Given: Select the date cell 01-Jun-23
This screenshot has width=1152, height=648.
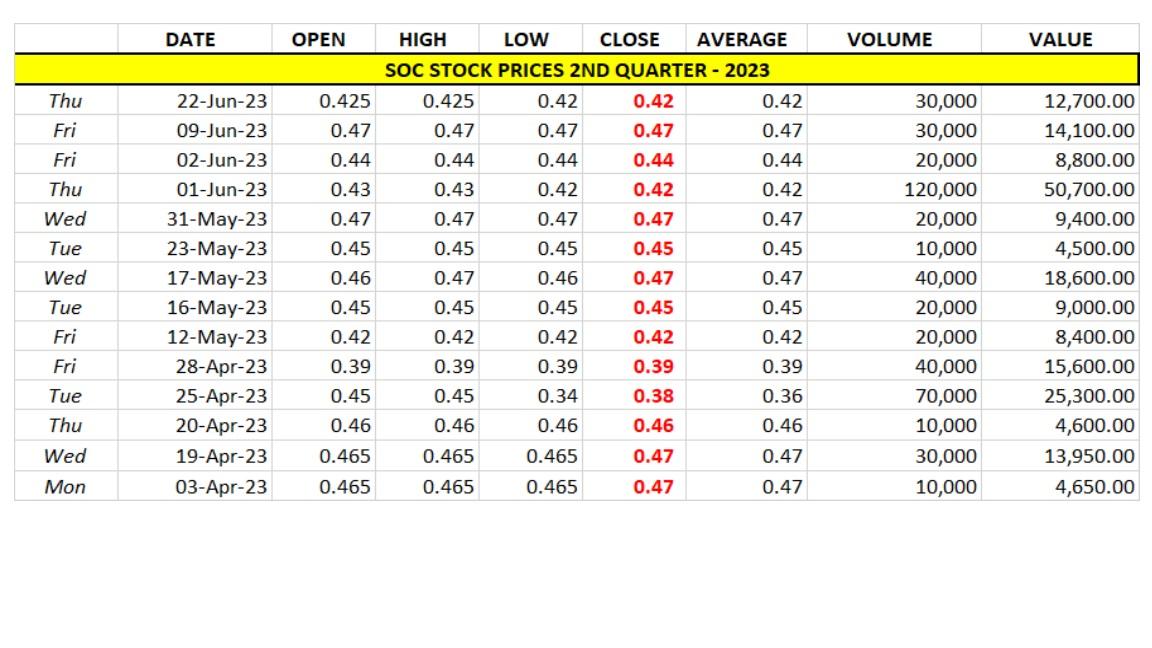Looking at the screenshot, I should [x=219, y=188].
